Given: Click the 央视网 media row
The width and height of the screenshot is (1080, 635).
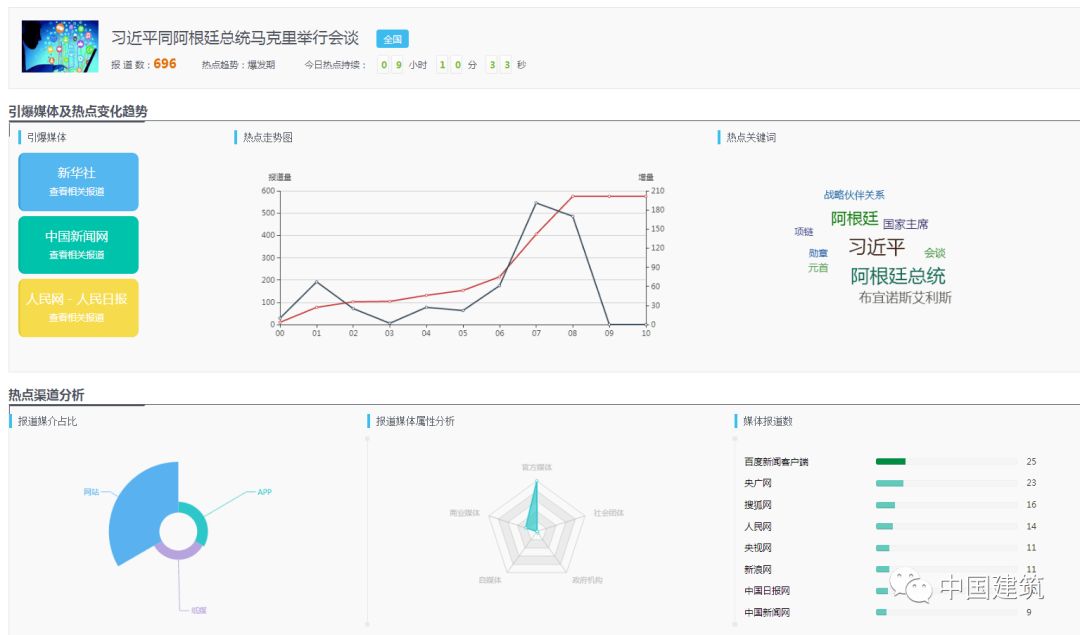Looking at the screenshot, I should (x=890, y=548).
